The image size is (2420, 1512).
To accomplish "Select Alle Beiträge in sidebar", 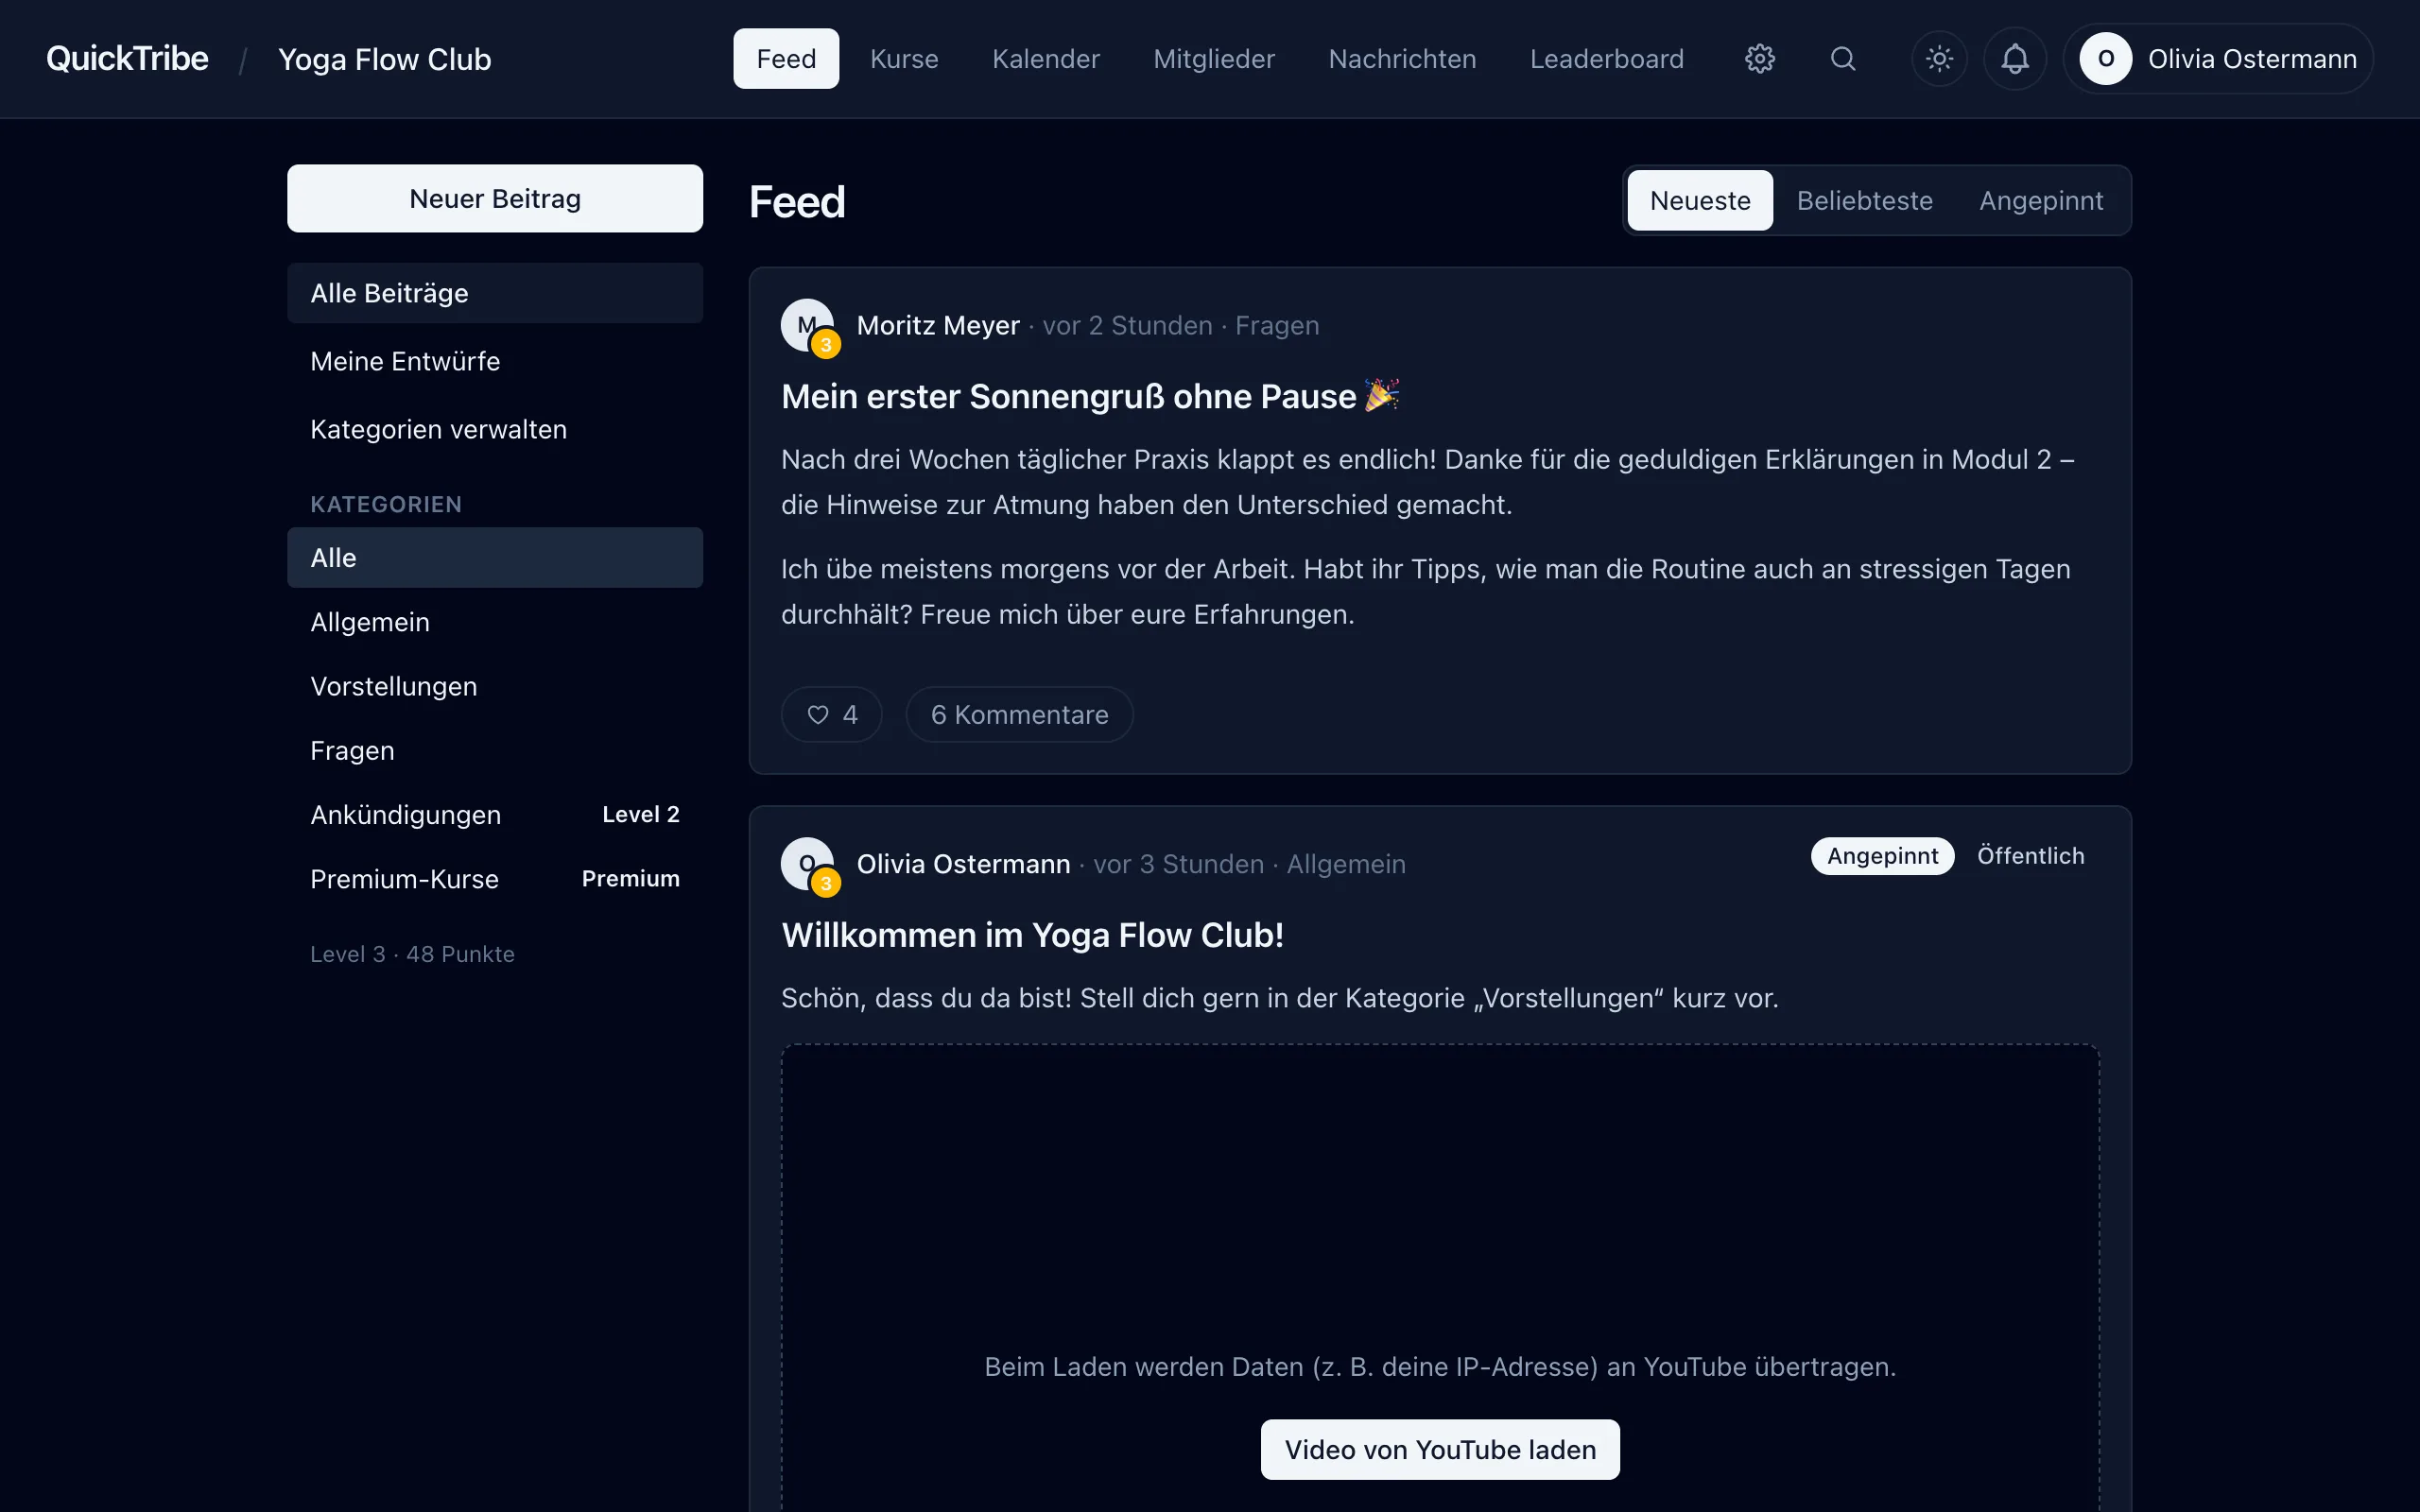I will tap(495, 293).
